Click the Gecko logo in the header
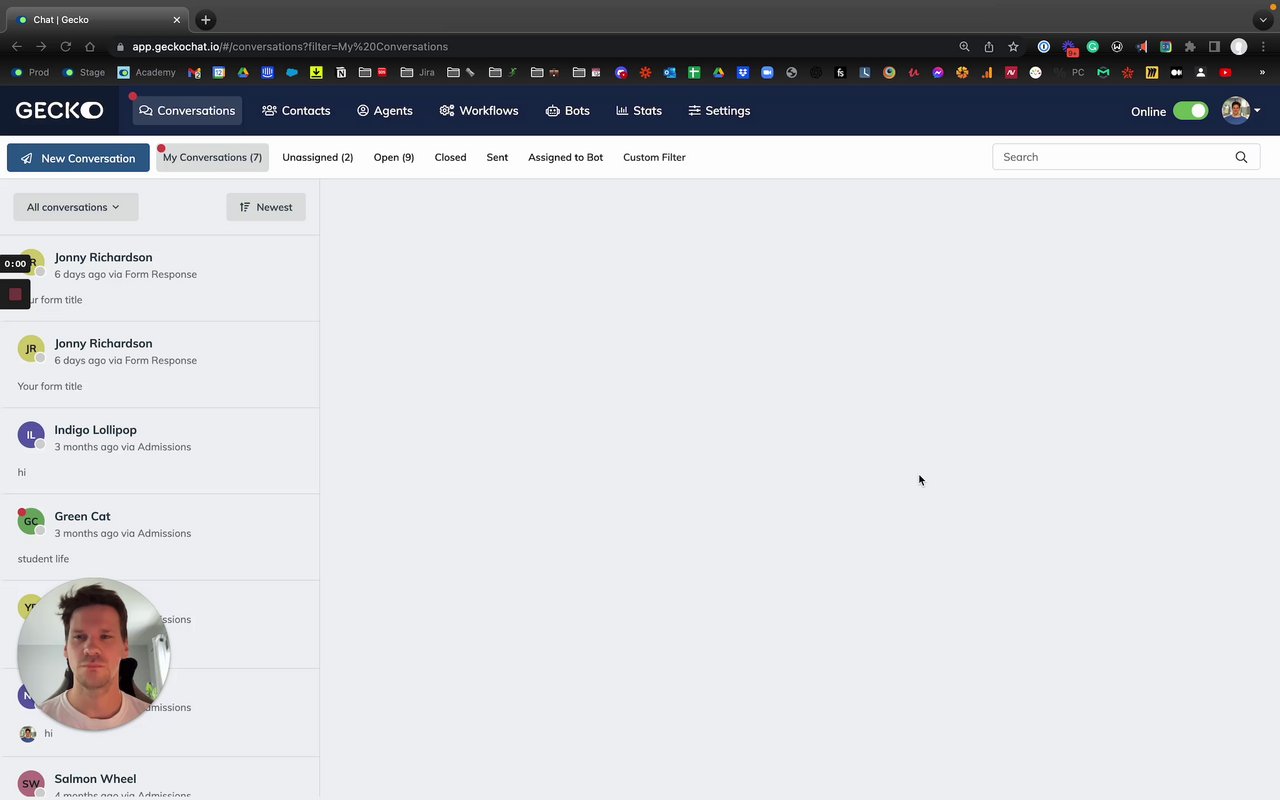Viewport: 1280px width, 800px height. coord(59,110)
